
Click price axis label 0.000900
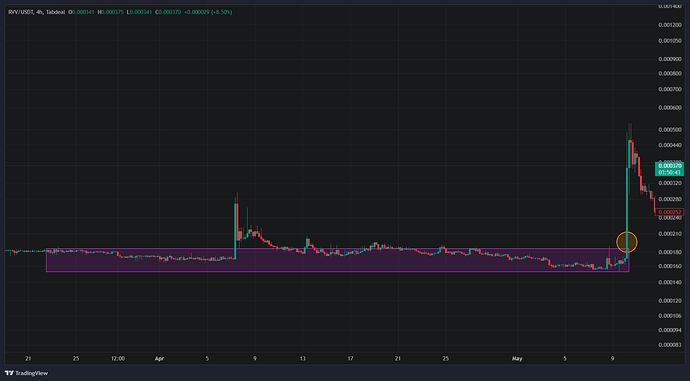pos(670,59)
